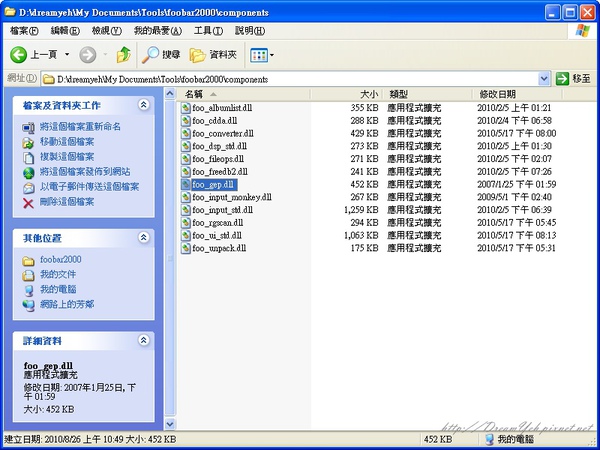Screen dimensions: 600x450
Task: Click 將這個檔案重新命名 rename link
Action: pos(80,127)
